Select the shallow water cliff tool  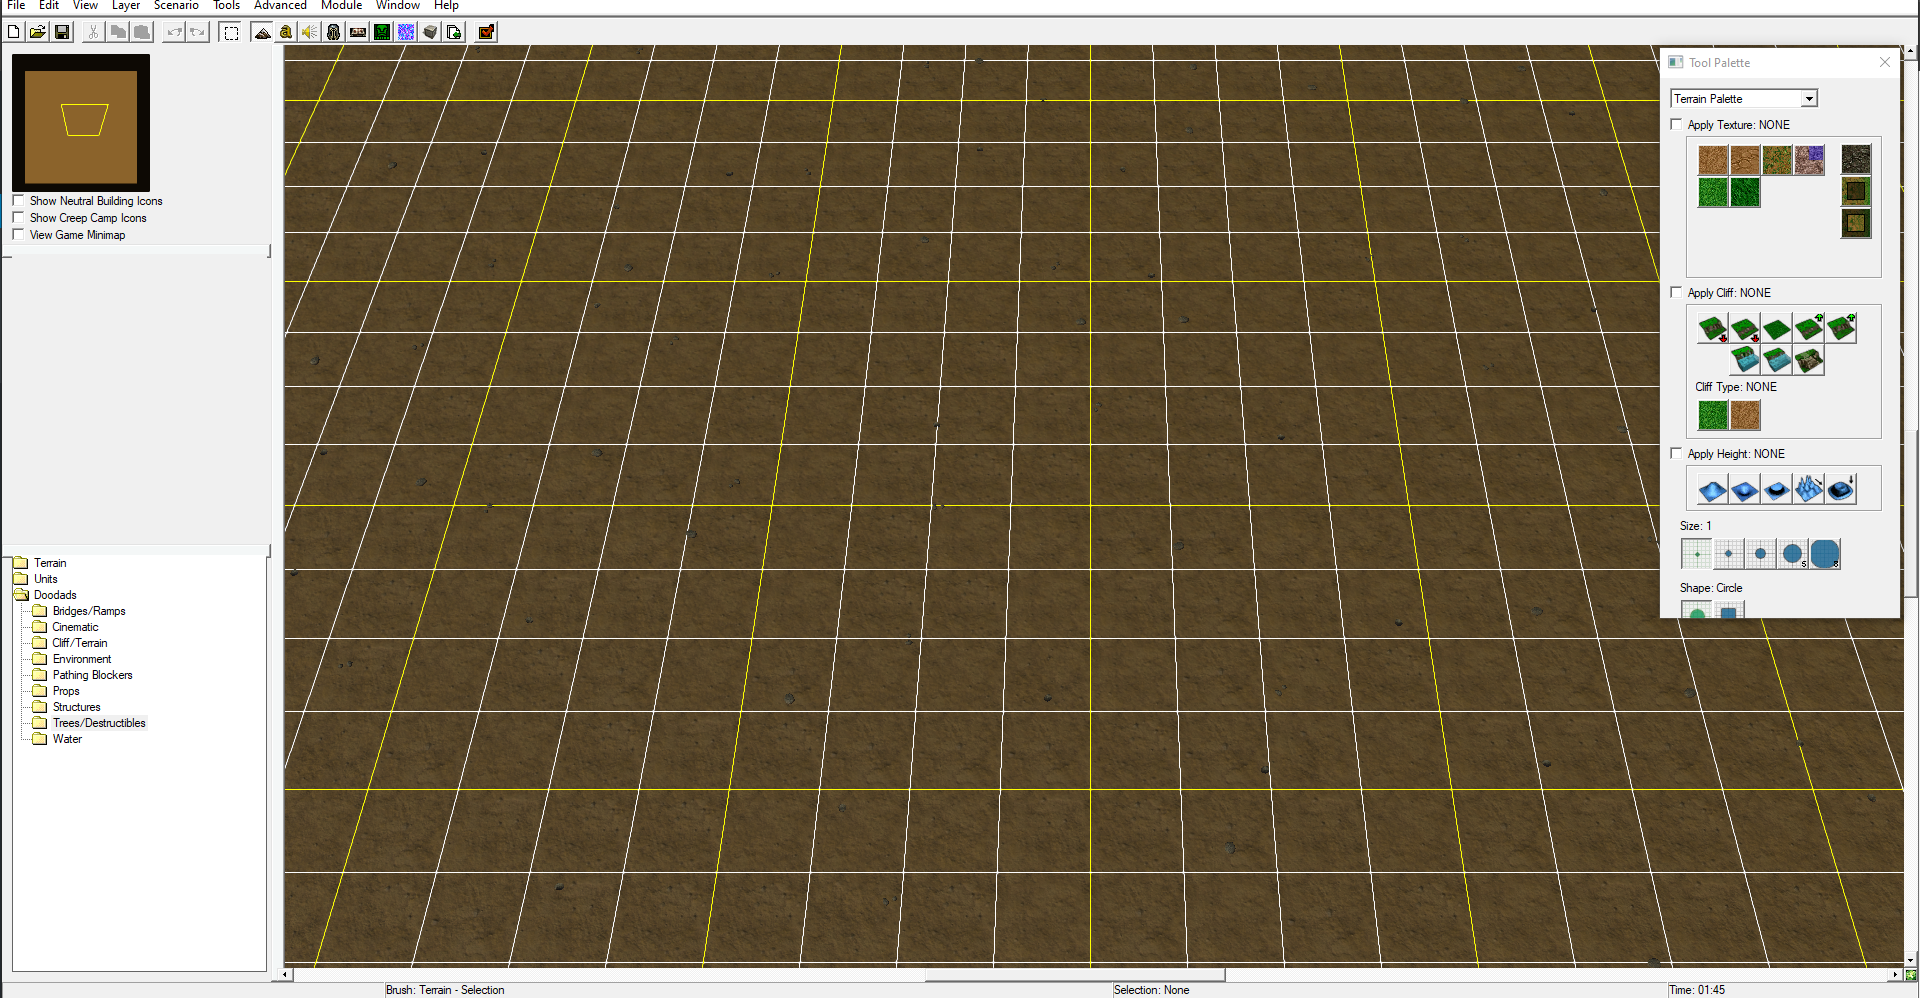1777,360
